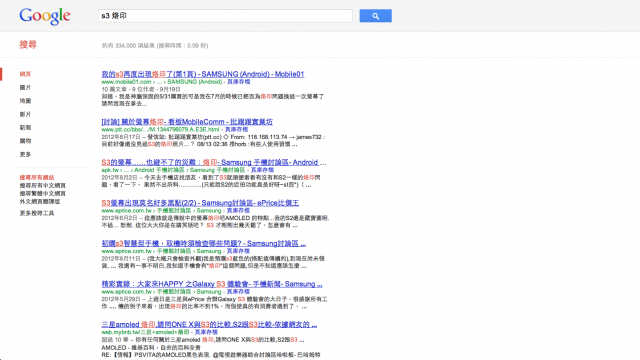The image size is (640, 360).
Task: Click the 搜尋 heading beneath the Google logo
Action: pyautogui.click(x=28, y=44)
